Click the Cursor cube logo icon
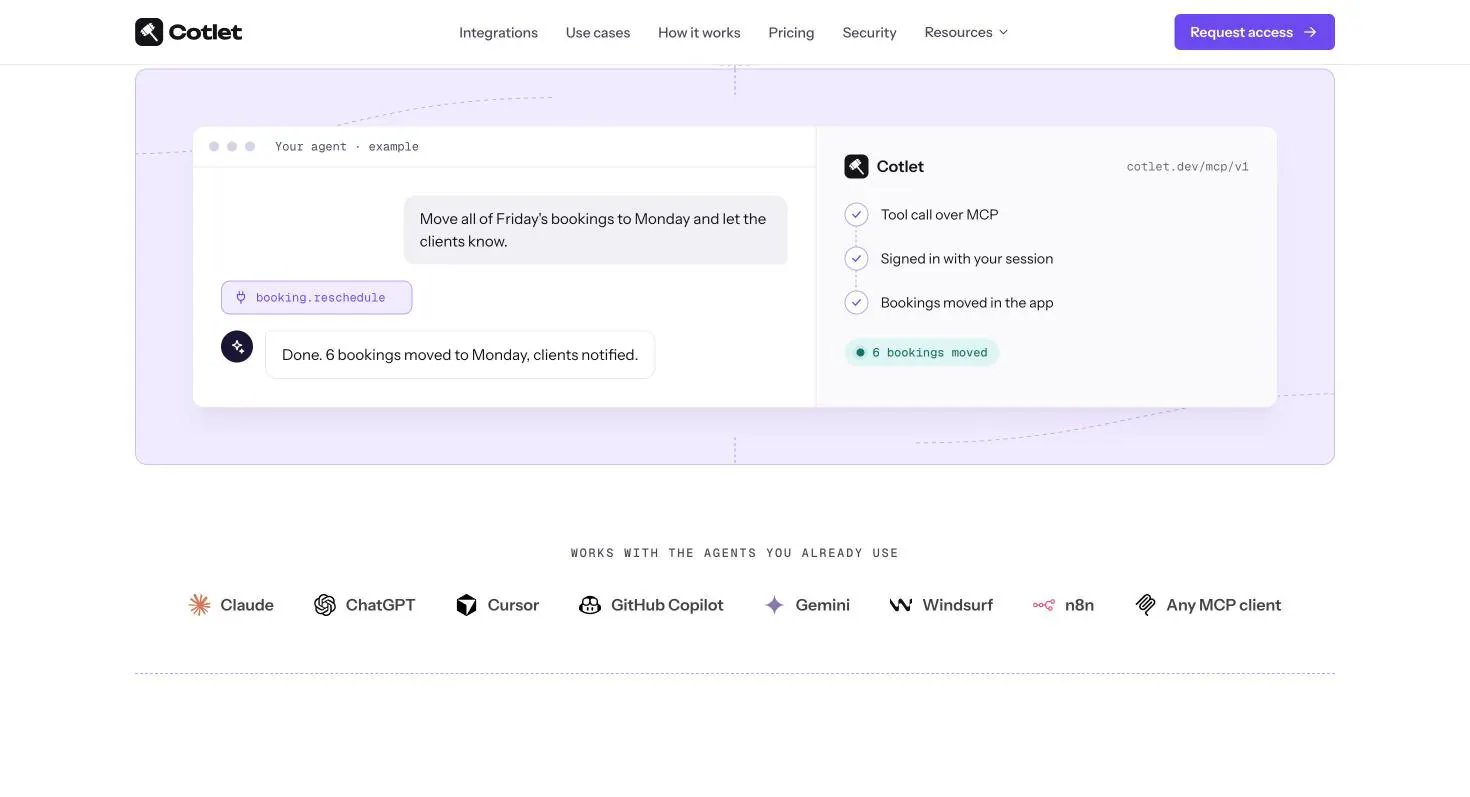The width and height of the screenshot is (1470, 797). [x=466, y=605]
